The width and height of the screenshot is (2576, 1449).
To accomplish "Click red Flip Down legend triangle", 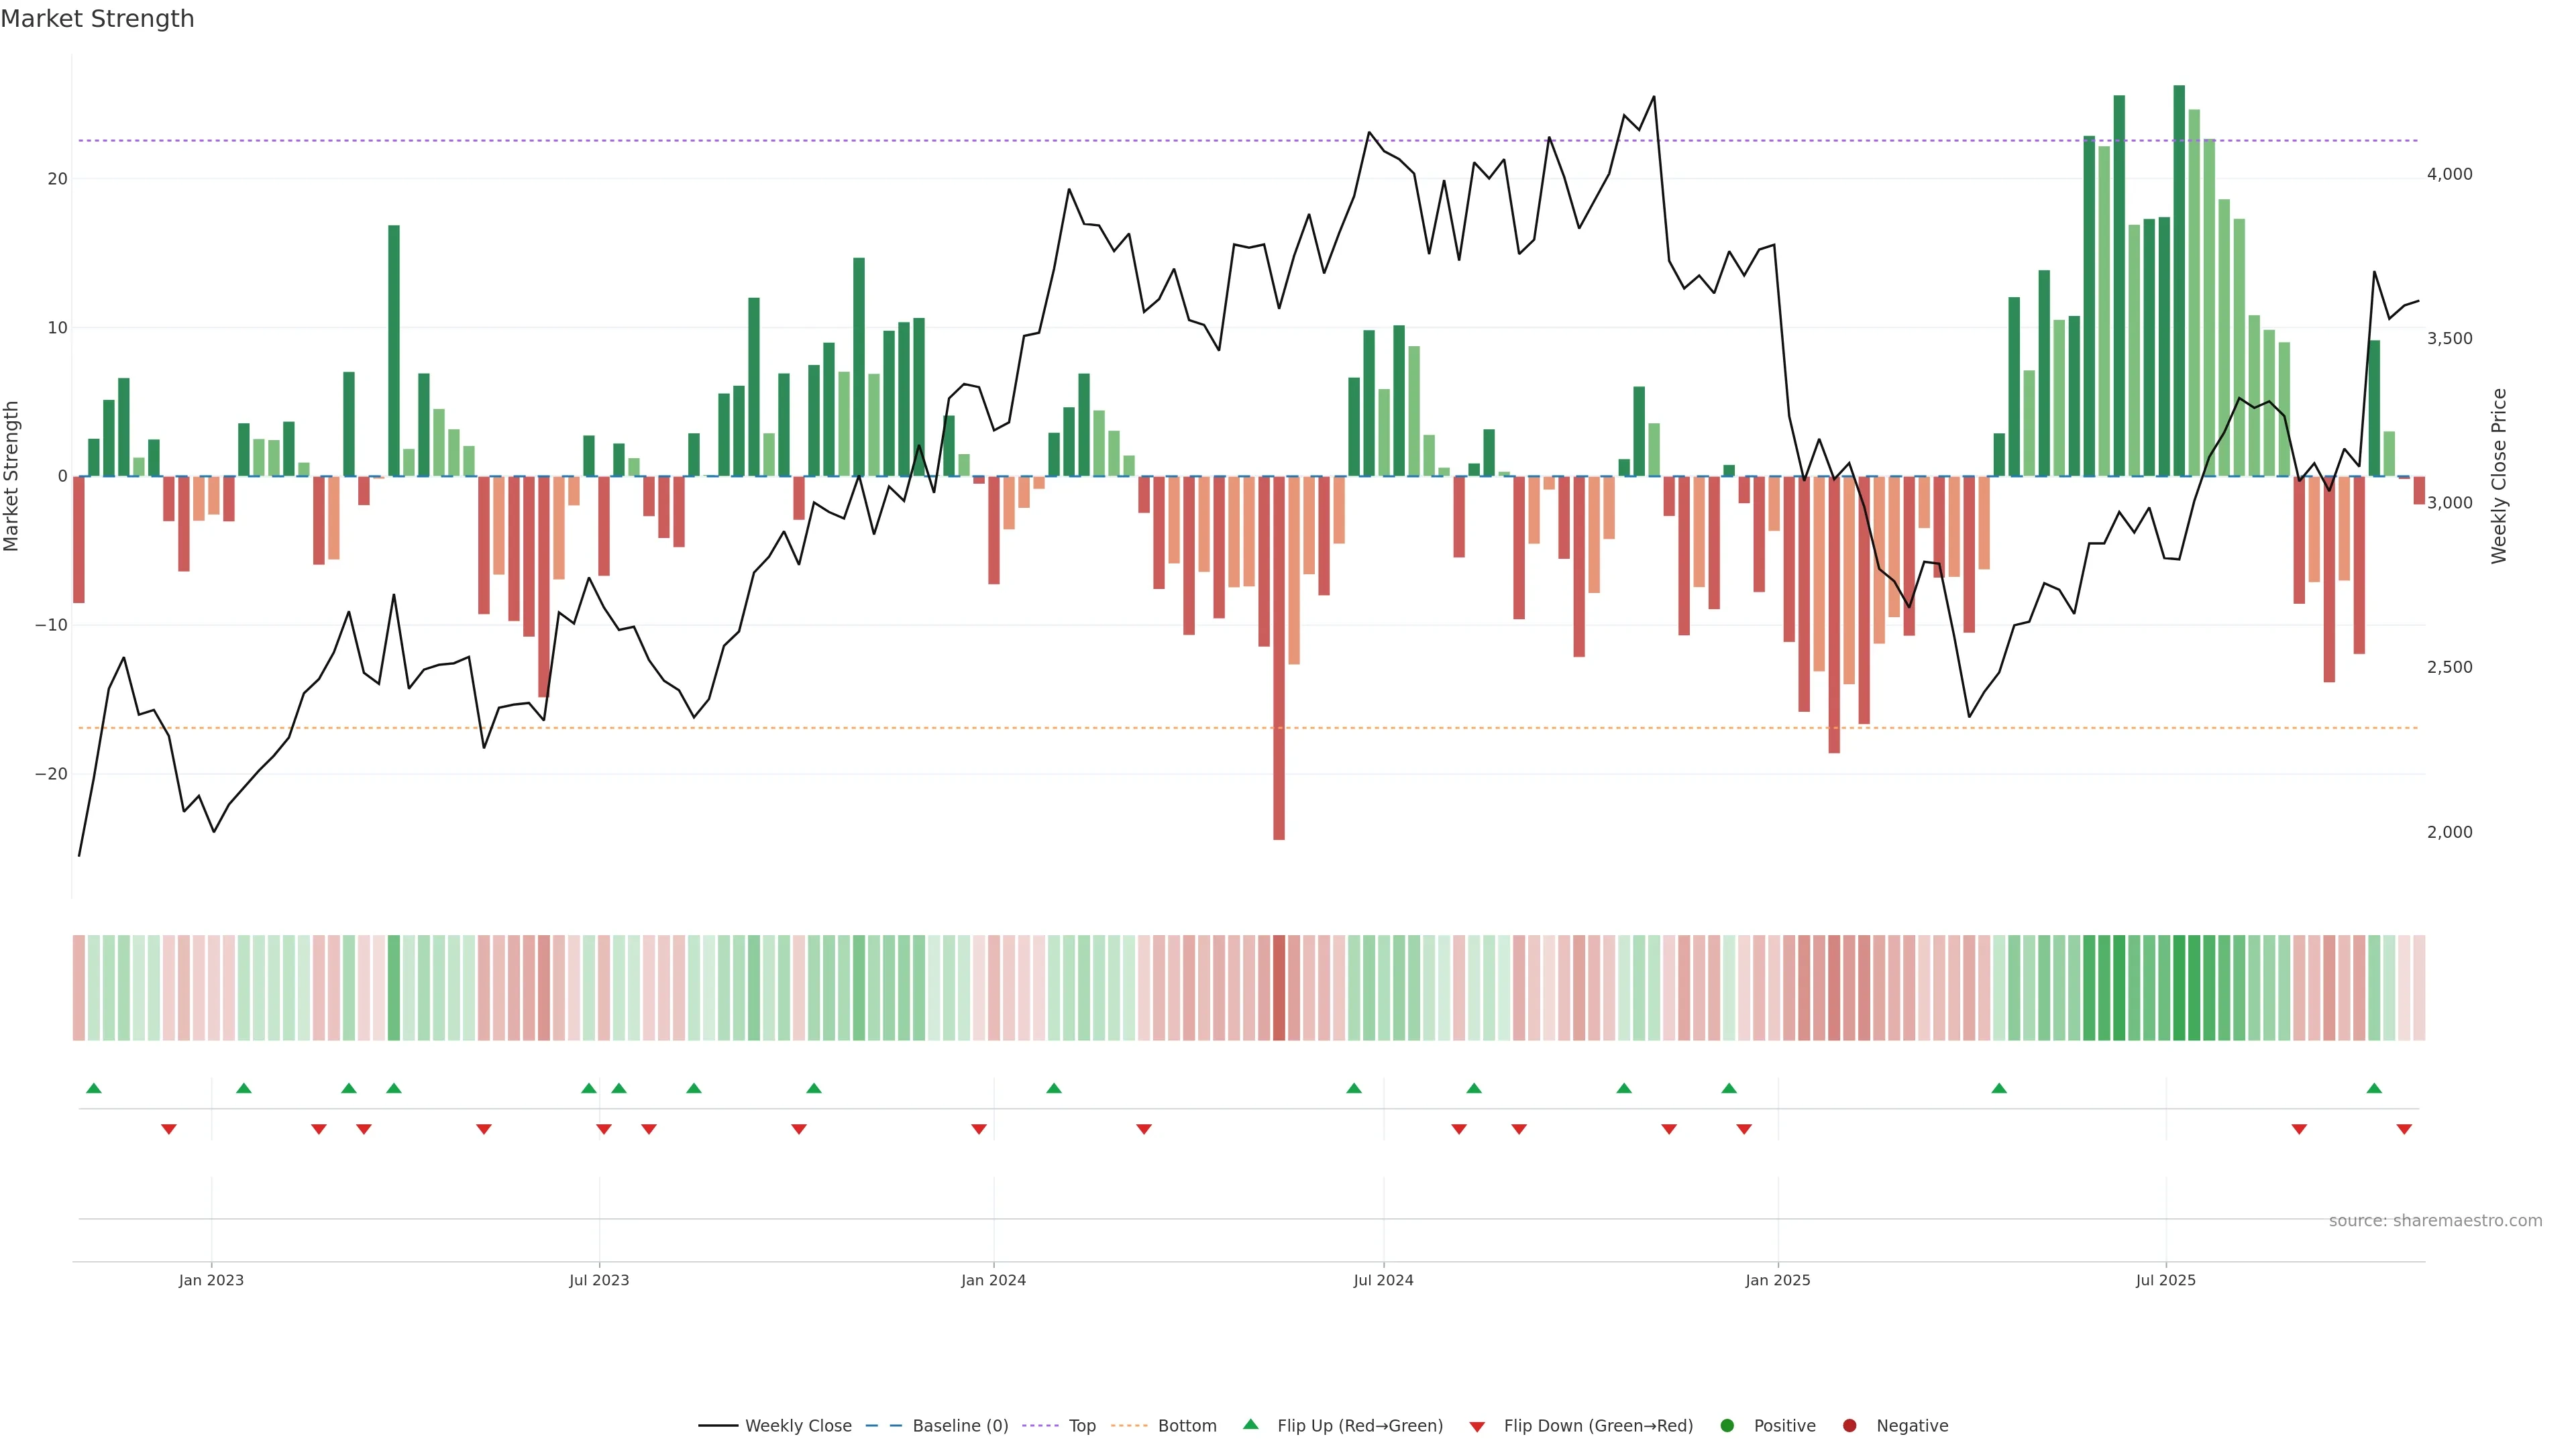I will pyautogui.click(x=1477, y=1426).
